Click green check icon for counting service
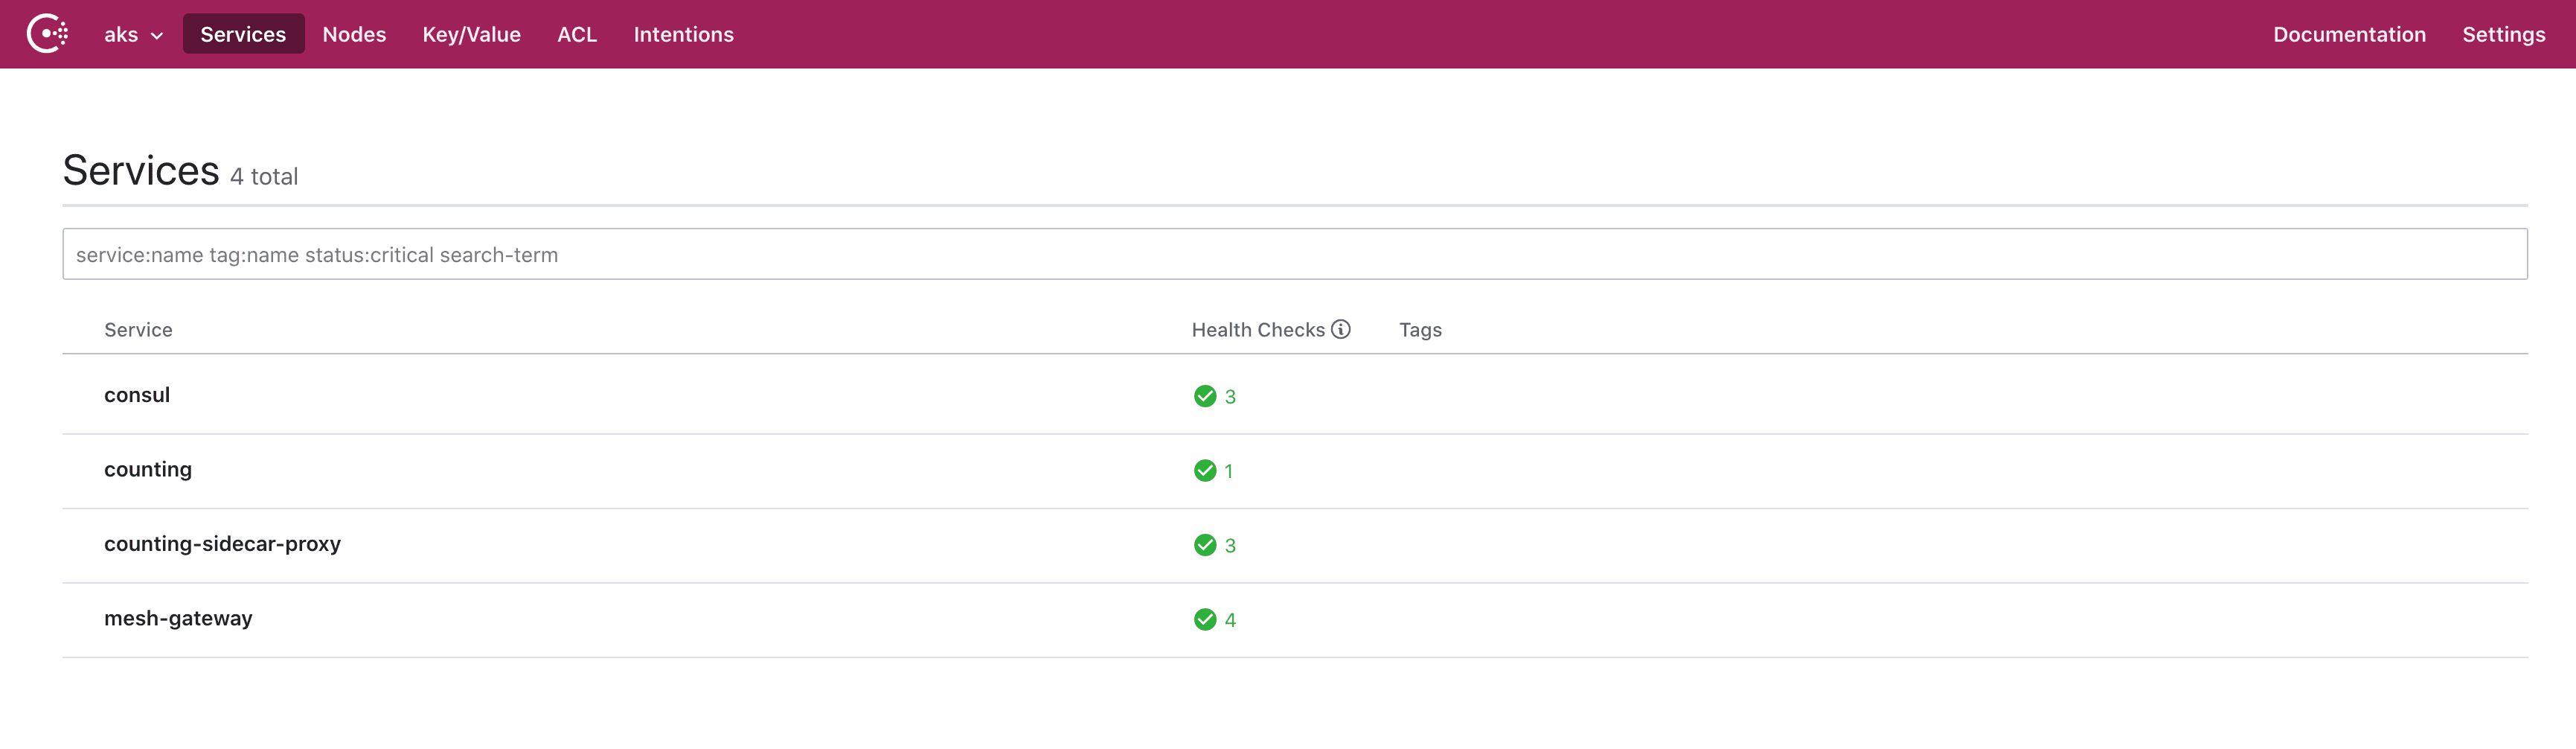Viewport: 2576px width, 749px height. [1205, 470]
